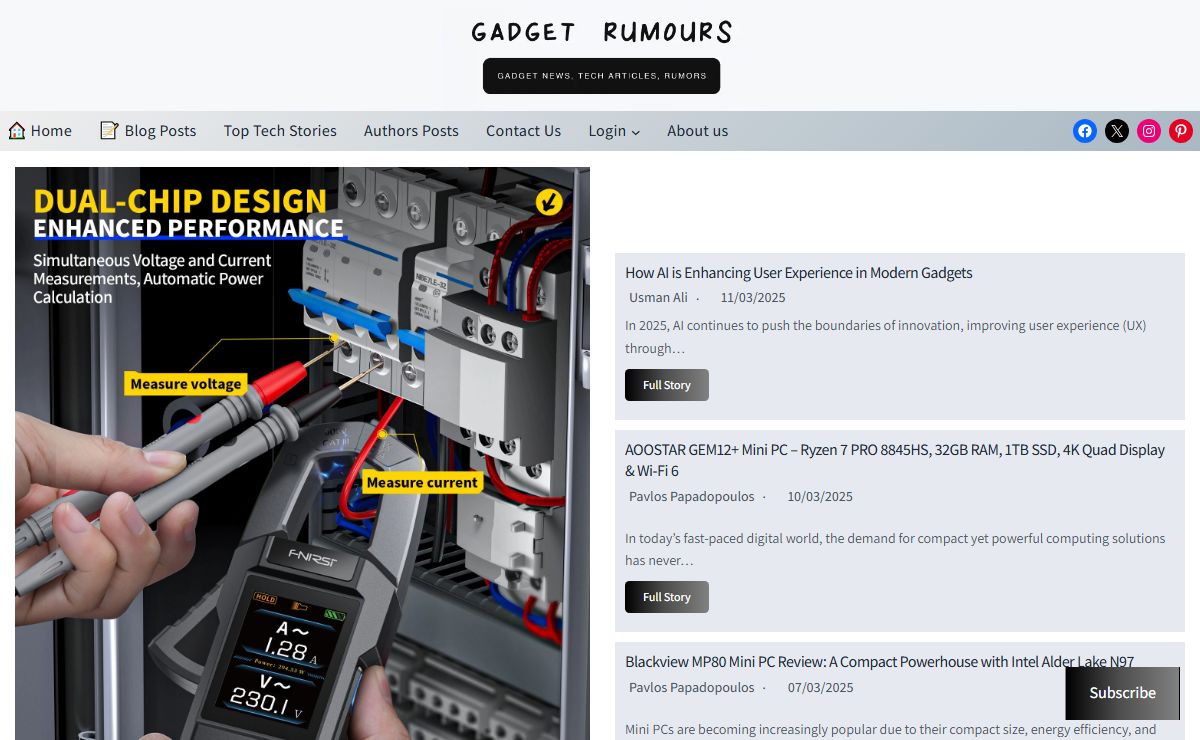
Task: Open 'How AI is Enhancing User Experience' headline
Action: (x=798, y=272)
